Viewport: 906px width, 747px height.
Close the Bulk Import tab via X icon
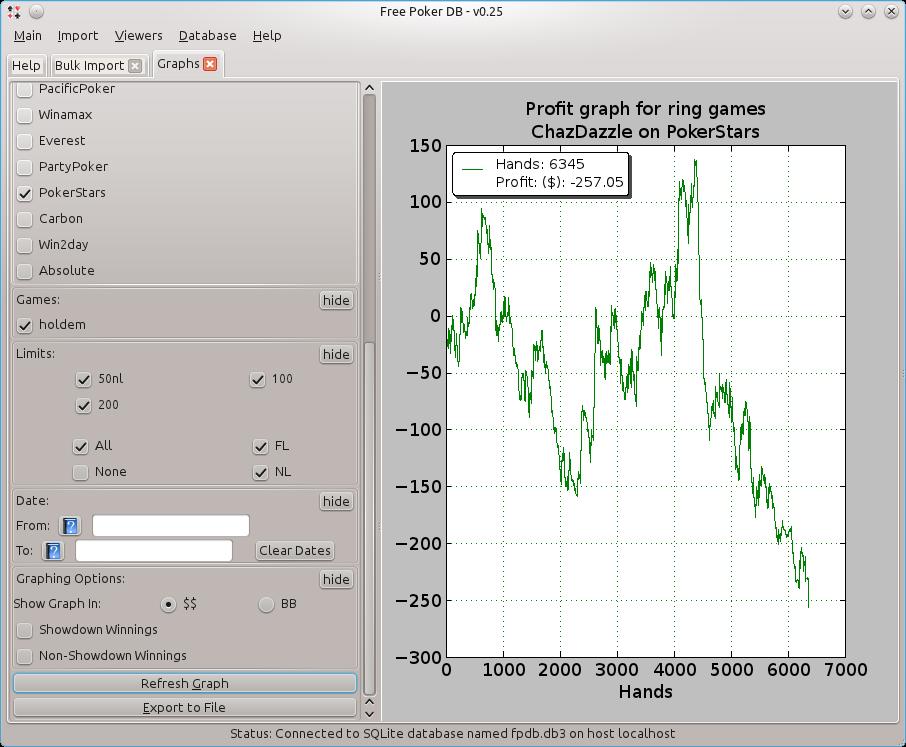(x=135, y=66)
